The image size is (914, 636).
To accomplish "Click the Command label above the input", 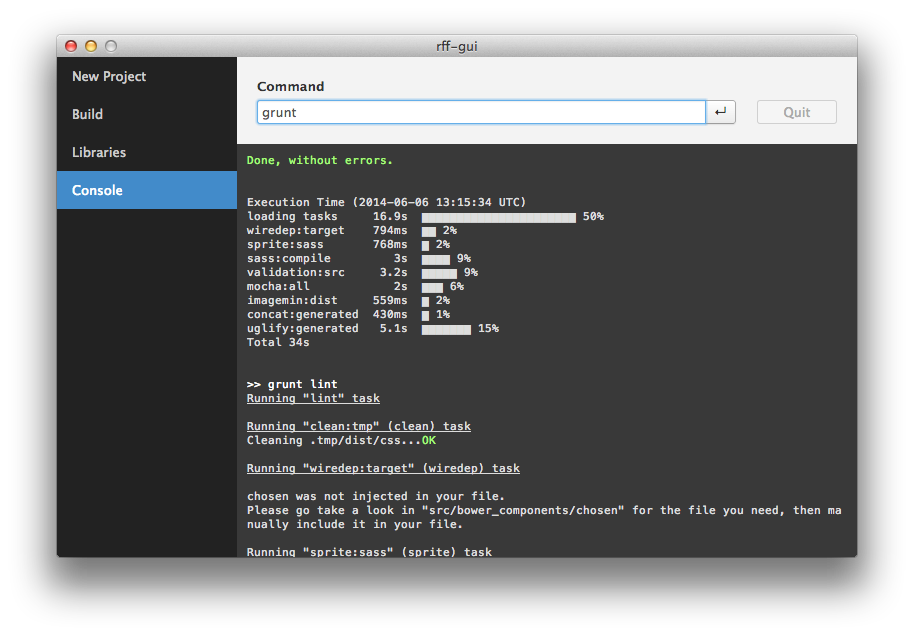I will tap(290, 86).
